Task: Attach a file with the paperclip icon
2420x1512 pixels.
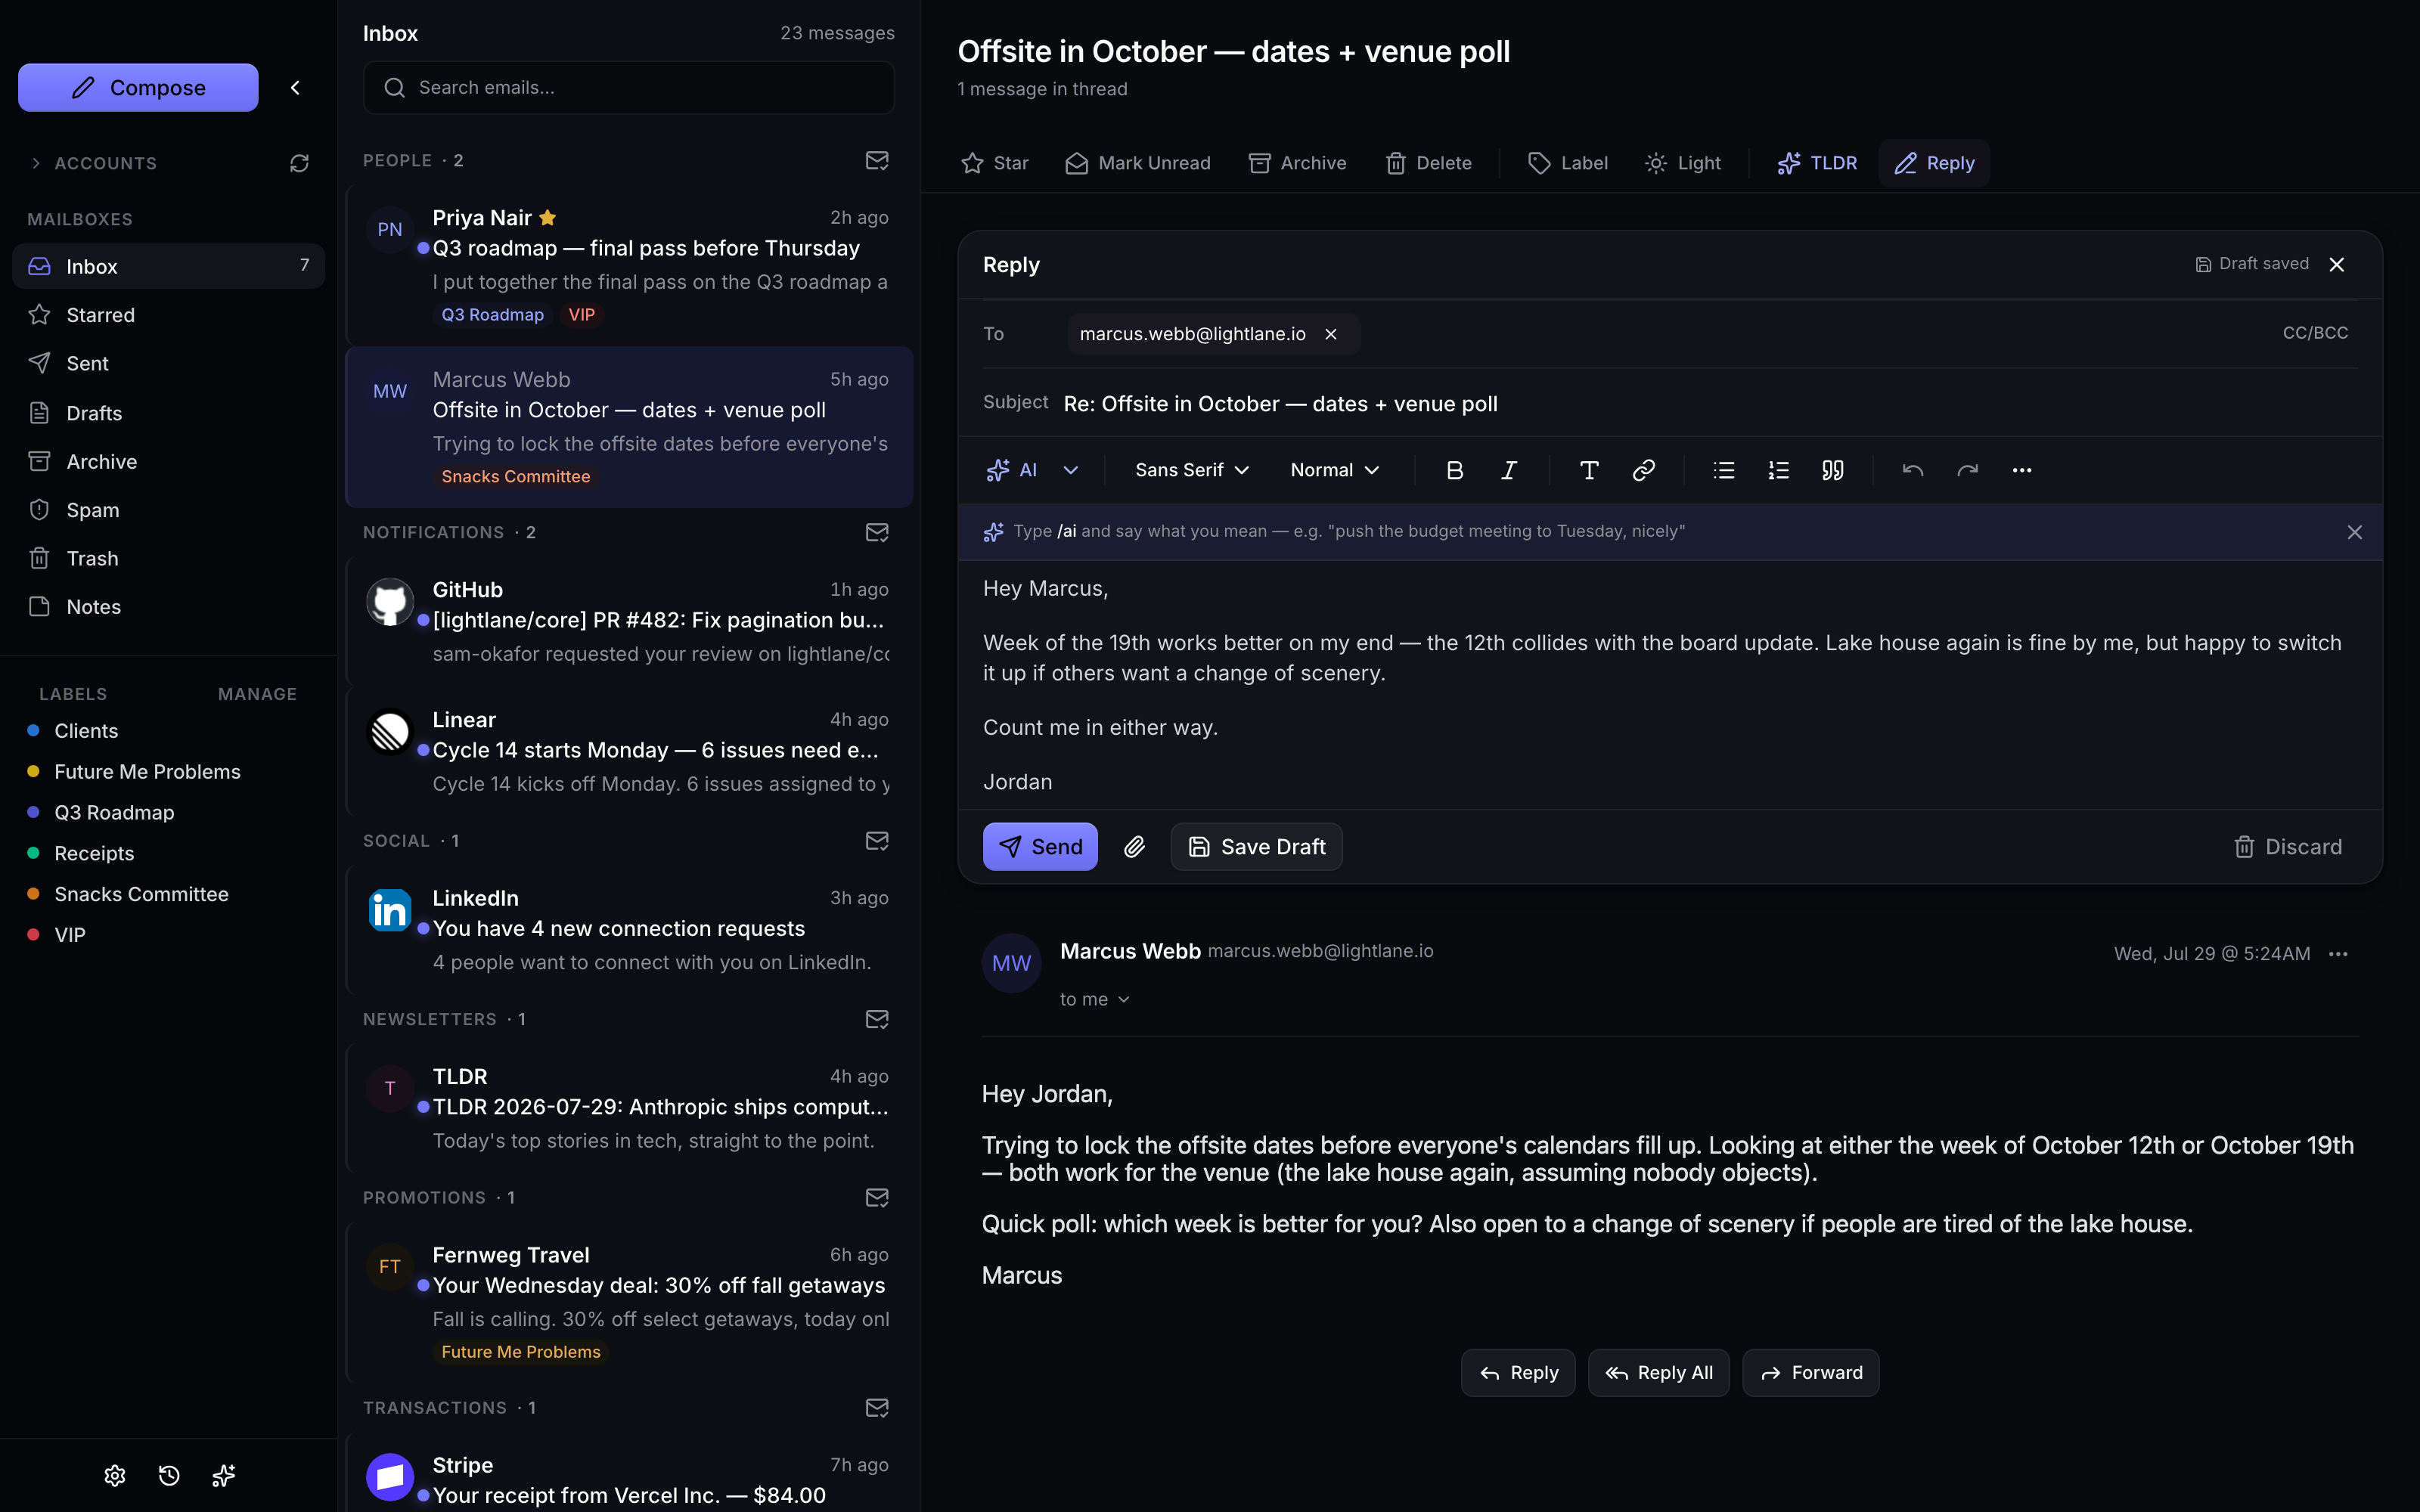Action: click(x=1134, y=847)
